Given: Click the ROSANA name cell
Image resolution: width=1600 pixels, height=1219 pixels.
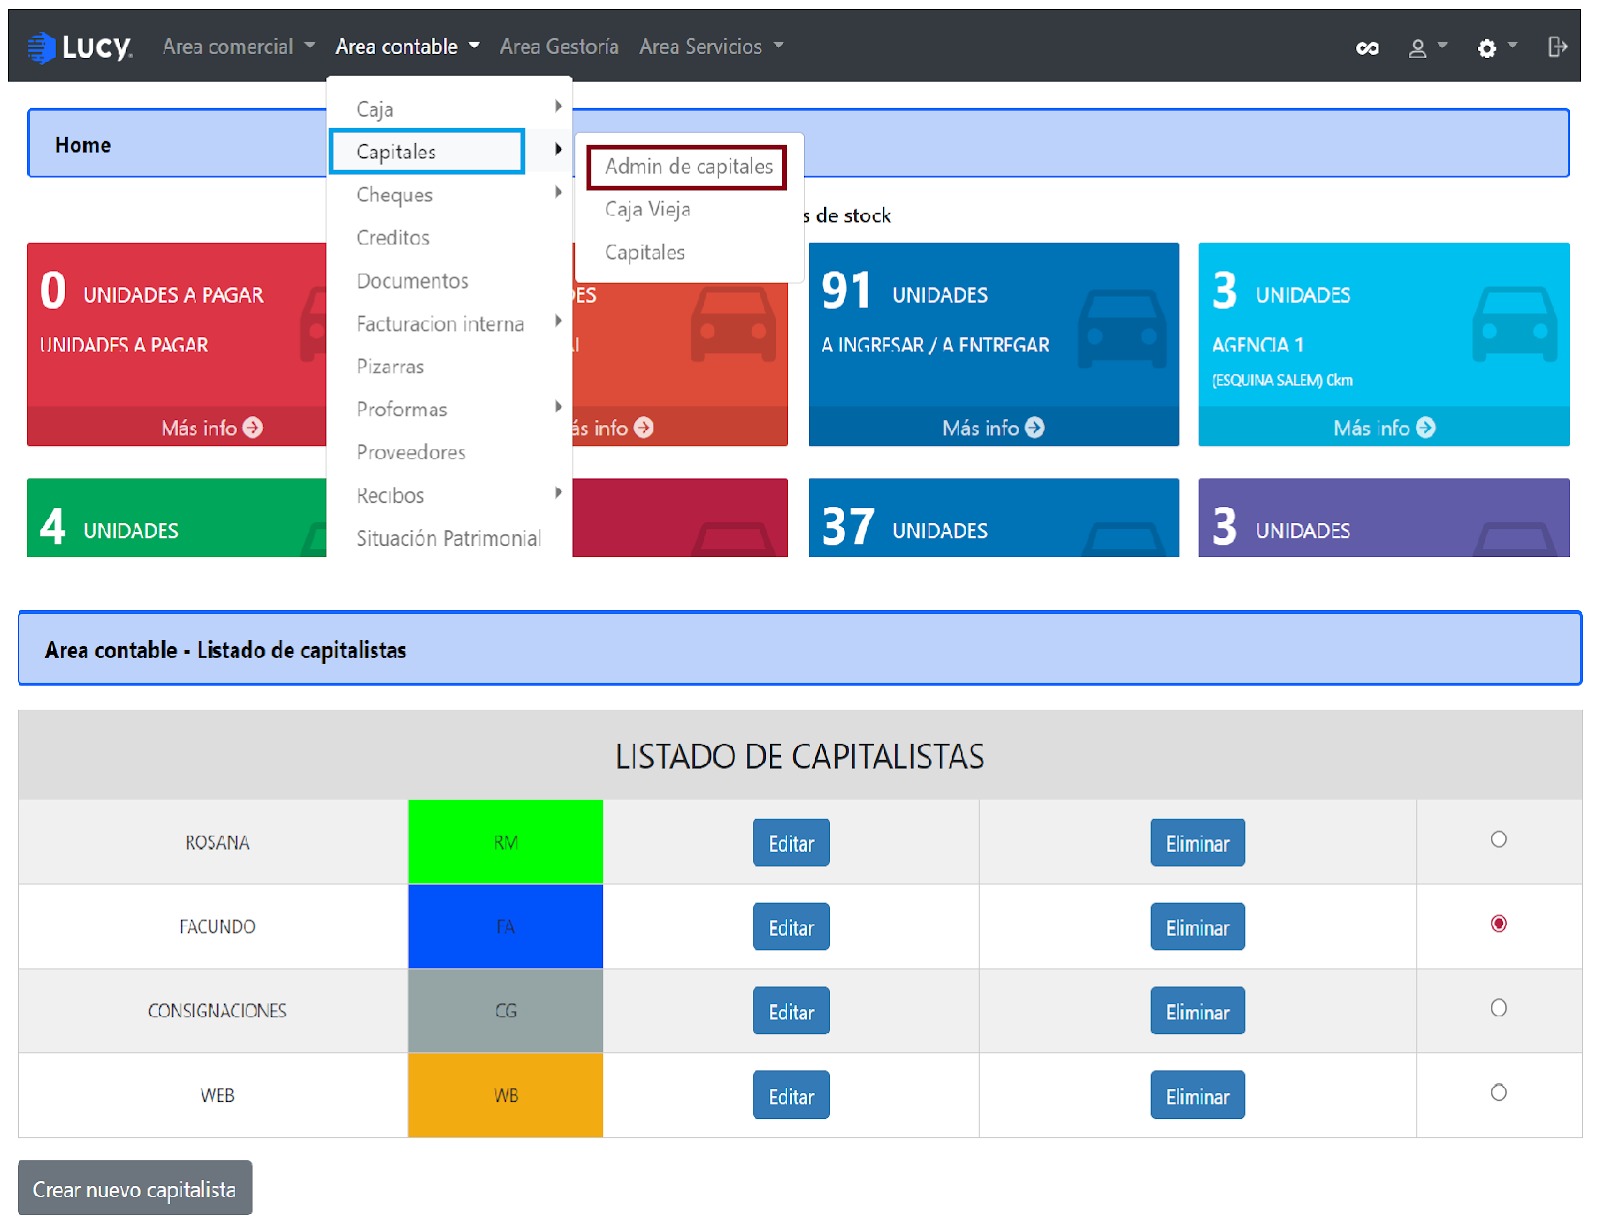Looking at the screenshot, I should (213, 842).
